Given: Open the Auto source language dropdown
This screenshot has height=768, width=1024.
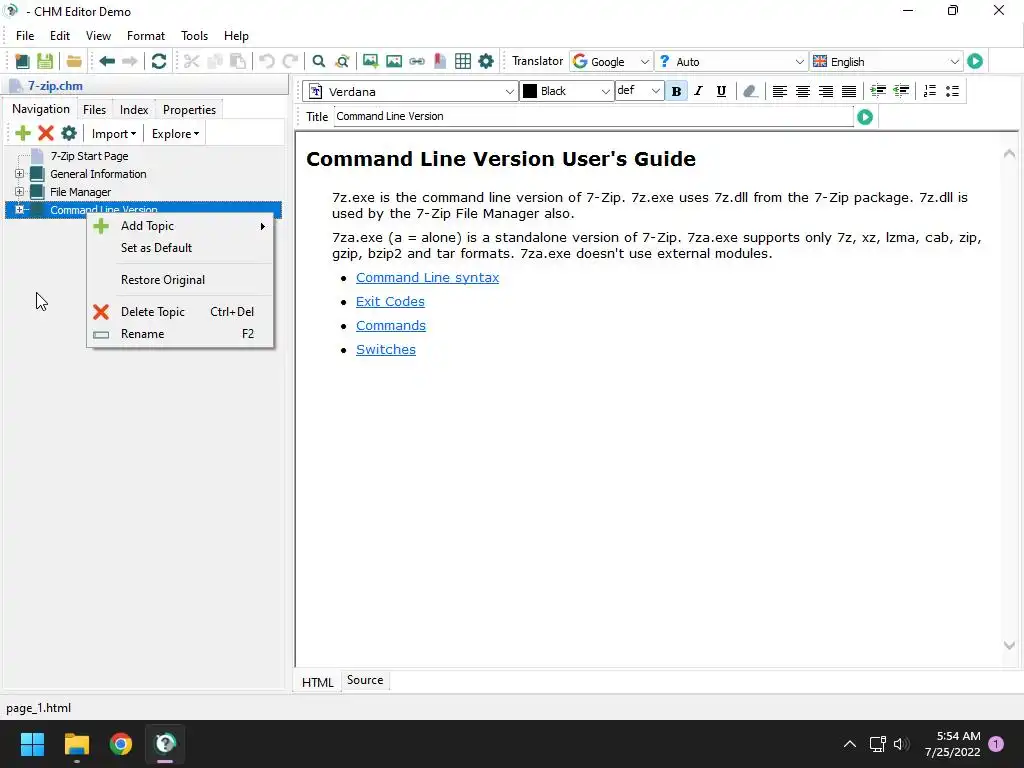Looking at the screenshot, I should (x=731, y=61).
